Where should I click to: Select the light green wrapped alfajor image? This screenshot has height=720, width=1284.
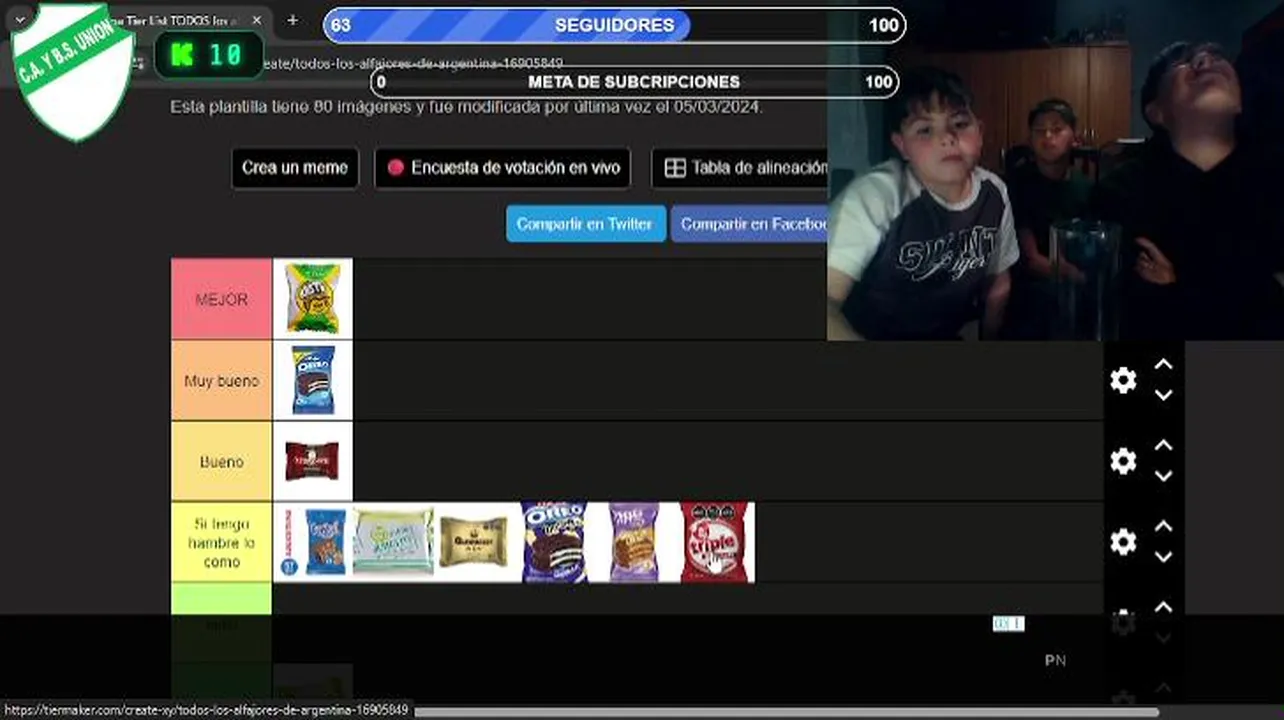pos(393,542)
